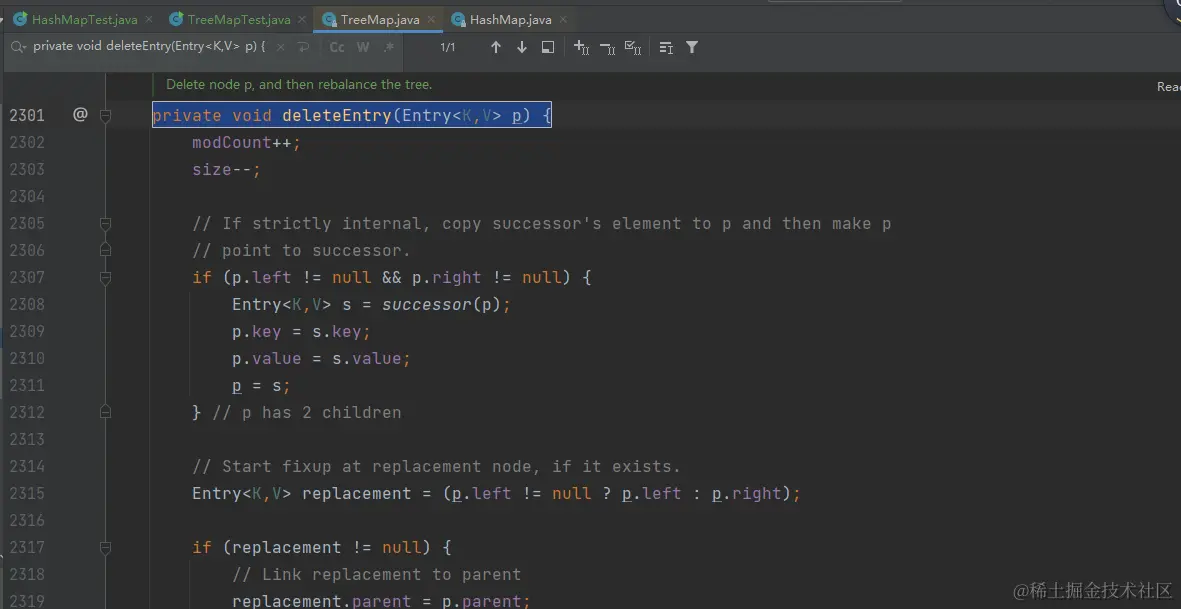Open the HashMap.java tab
Screen dimensions: 1181x609
(x=511, y=20)
